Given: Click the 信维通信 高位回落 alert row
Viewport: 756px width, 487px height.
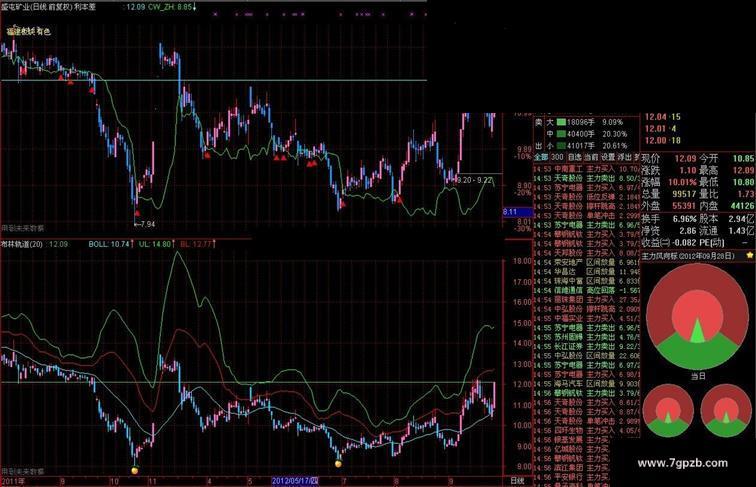Looking at the screenshot, I should (x=587, y=290).
